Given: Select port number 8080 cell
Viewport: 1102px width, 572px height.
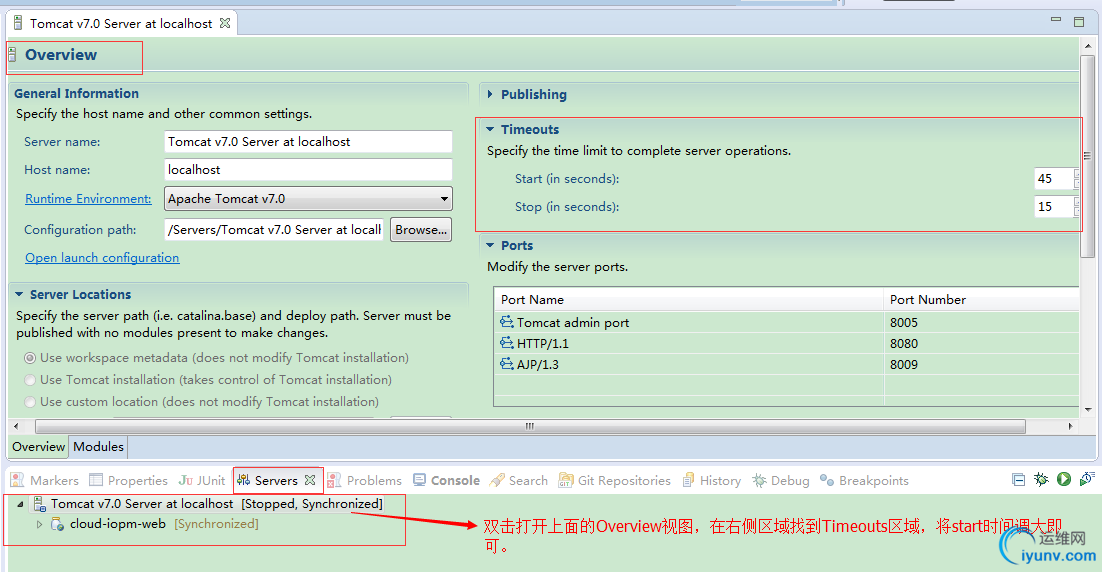Looking at the screenshot, I should (982, 344).
